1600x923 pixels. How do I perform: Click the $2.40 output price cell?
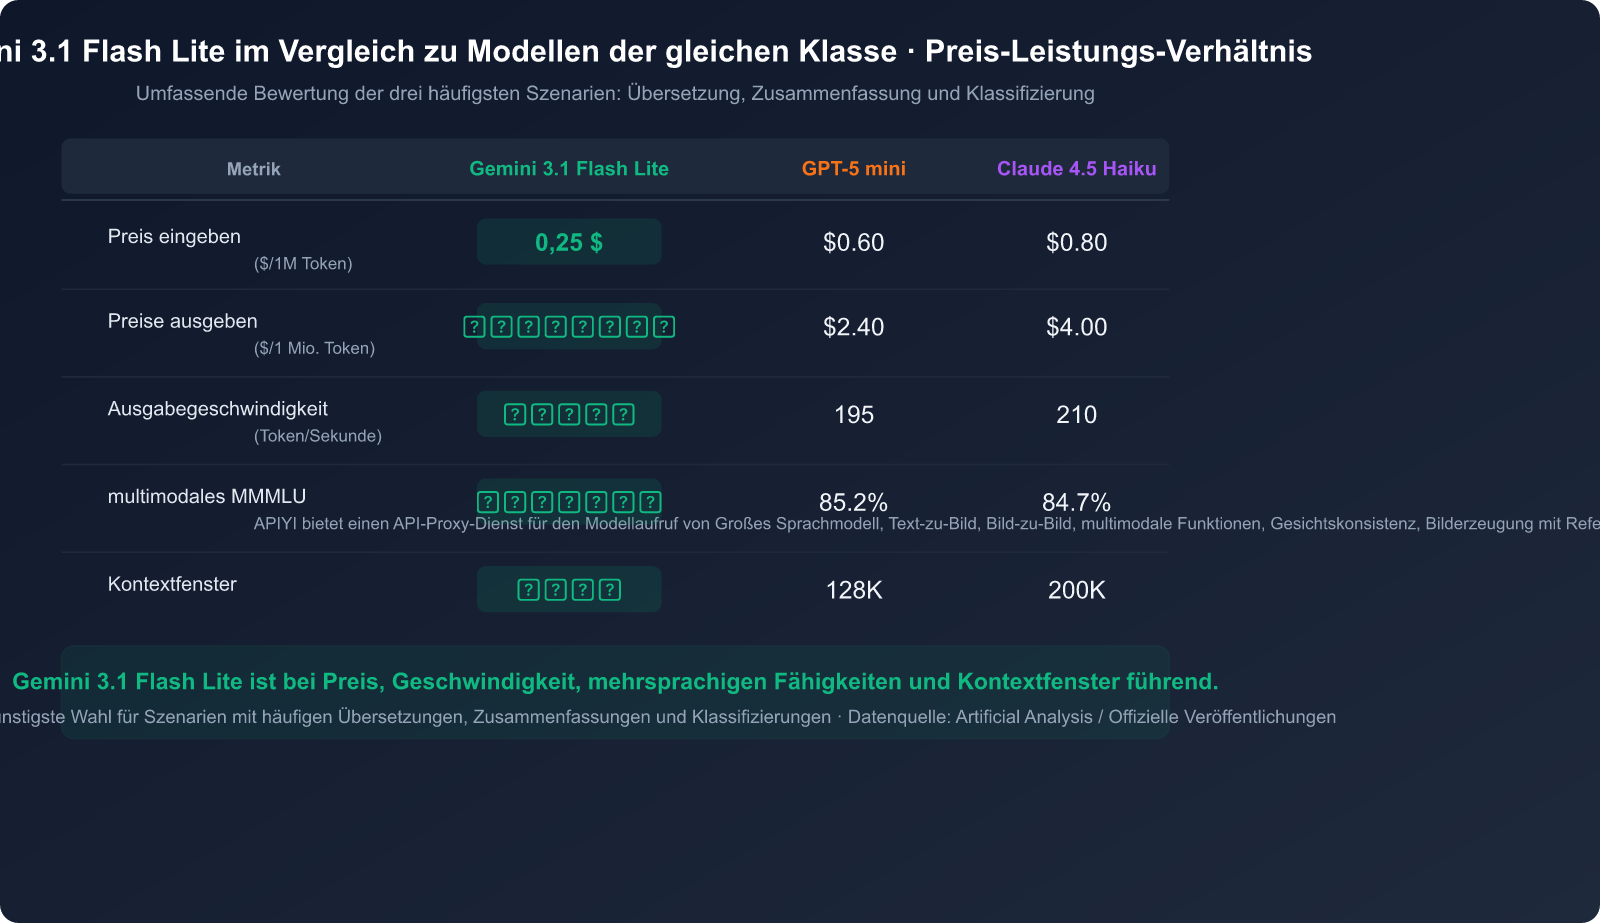[853, 327]
